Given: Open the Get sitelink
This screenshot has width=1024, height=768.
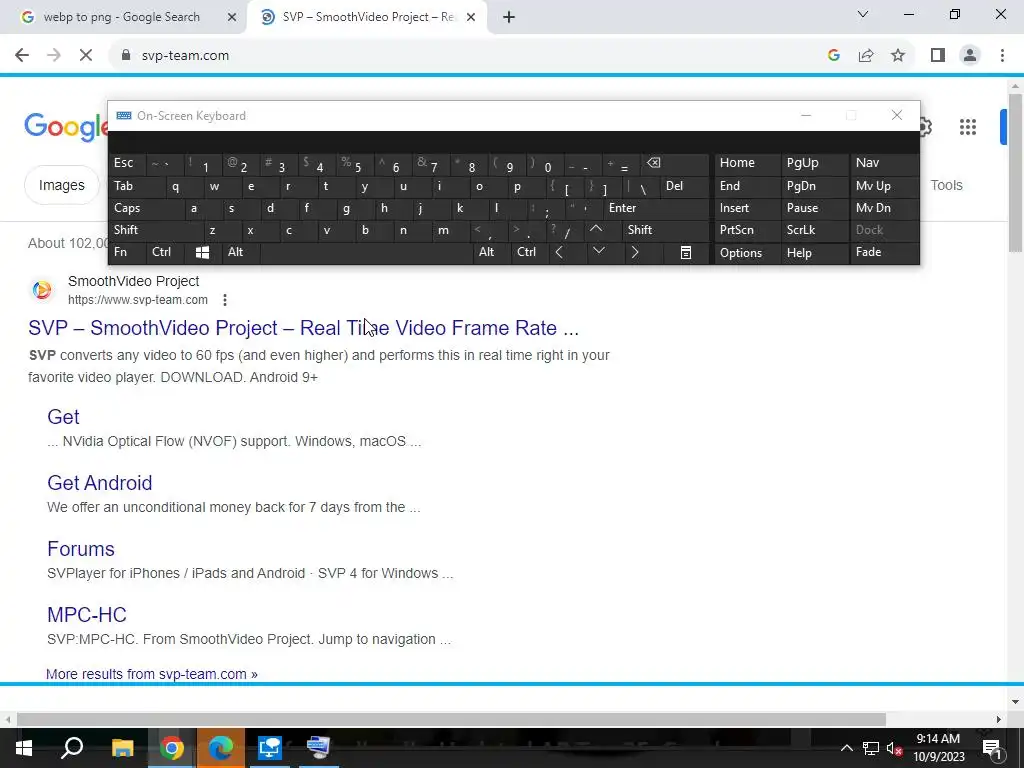Looking at the screenshot, I should (63, 417).
